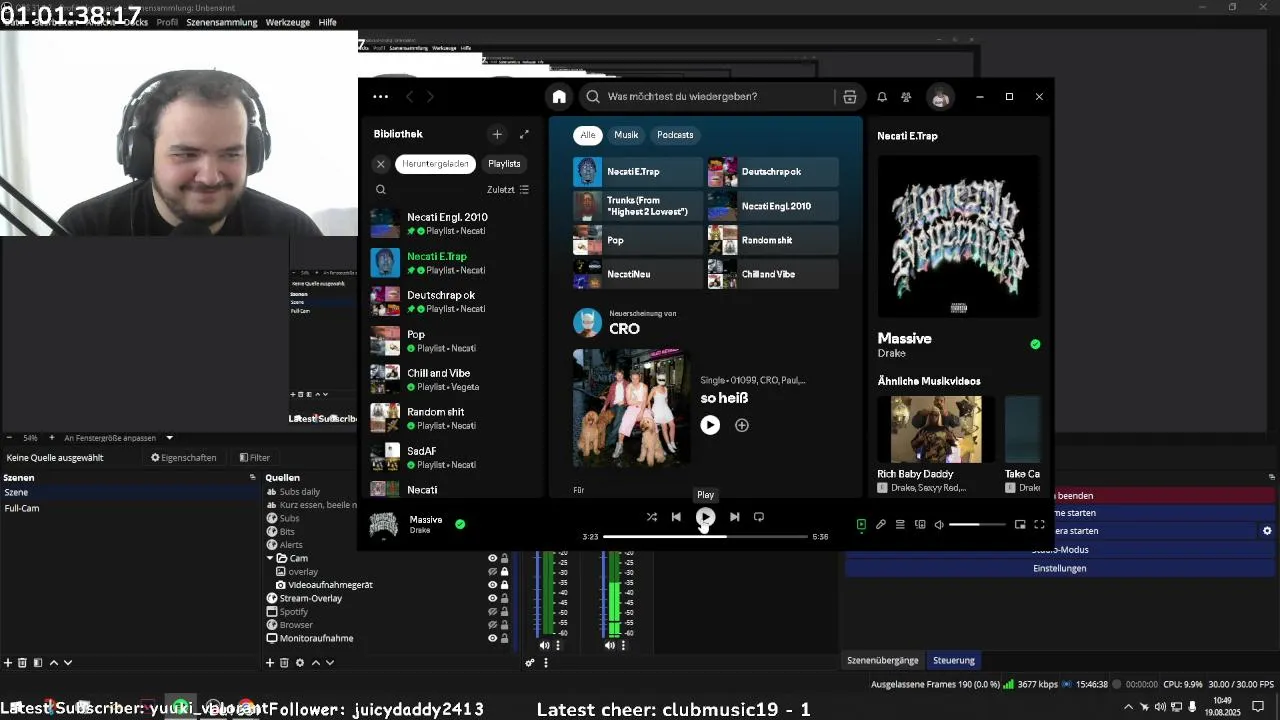1280x720 pixels.
Task: Select the Alle filter chip
Action: [588, 135]
